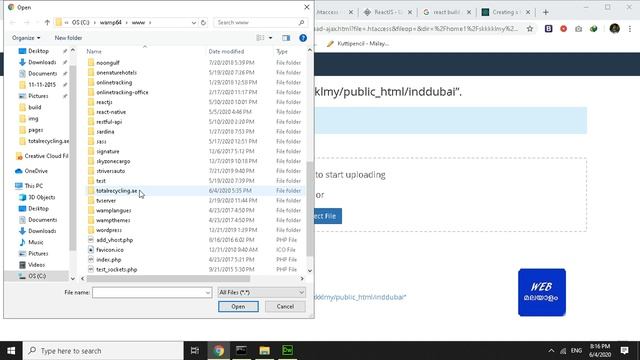Open the 11-11-2015 quick access folder
This screenshot has height=360, width=640.
pyautogui.click(x=42, y=84)
